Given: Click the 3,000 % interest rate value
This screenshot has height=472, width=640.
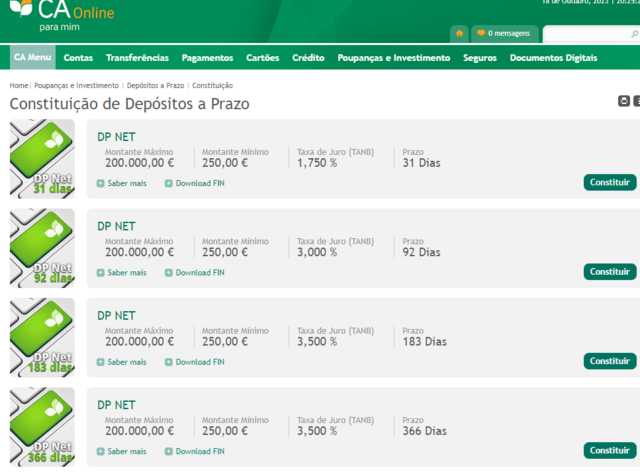Looking at the screenshot, I should point(317,252).
